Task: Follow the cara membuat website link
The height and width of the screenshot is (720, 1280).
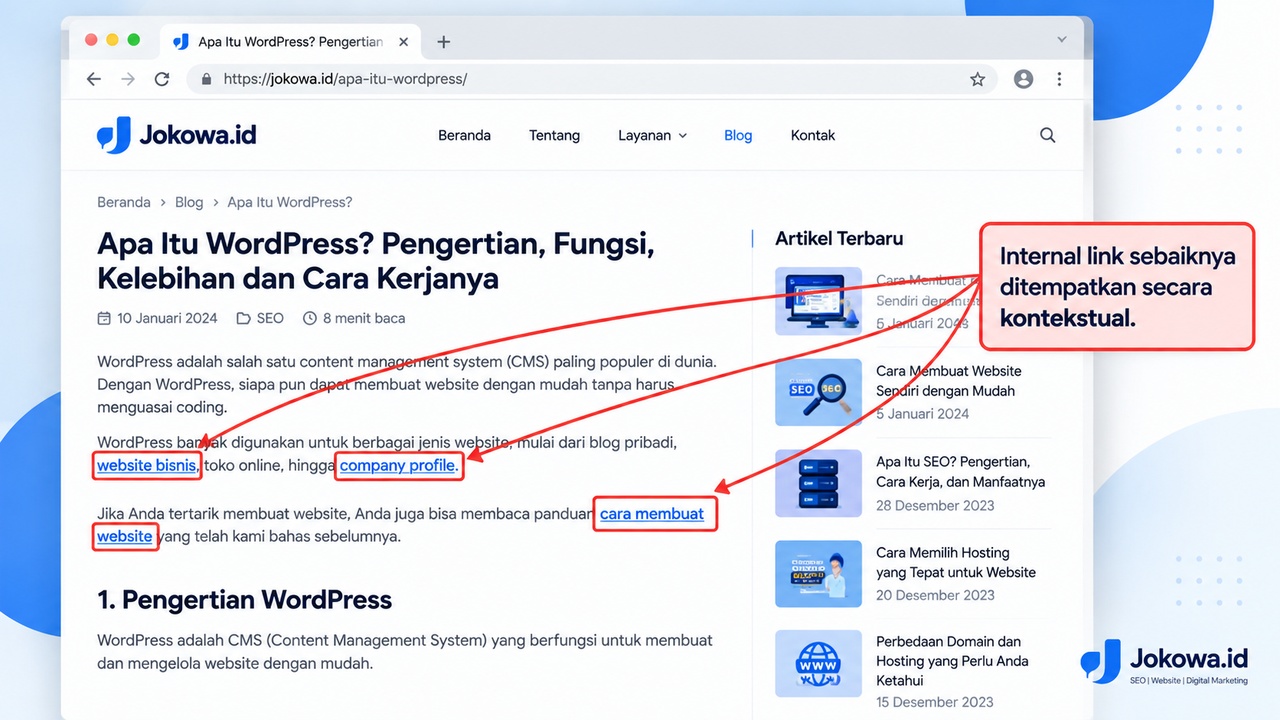Action: pyautogui.click(x=652, y=514)
